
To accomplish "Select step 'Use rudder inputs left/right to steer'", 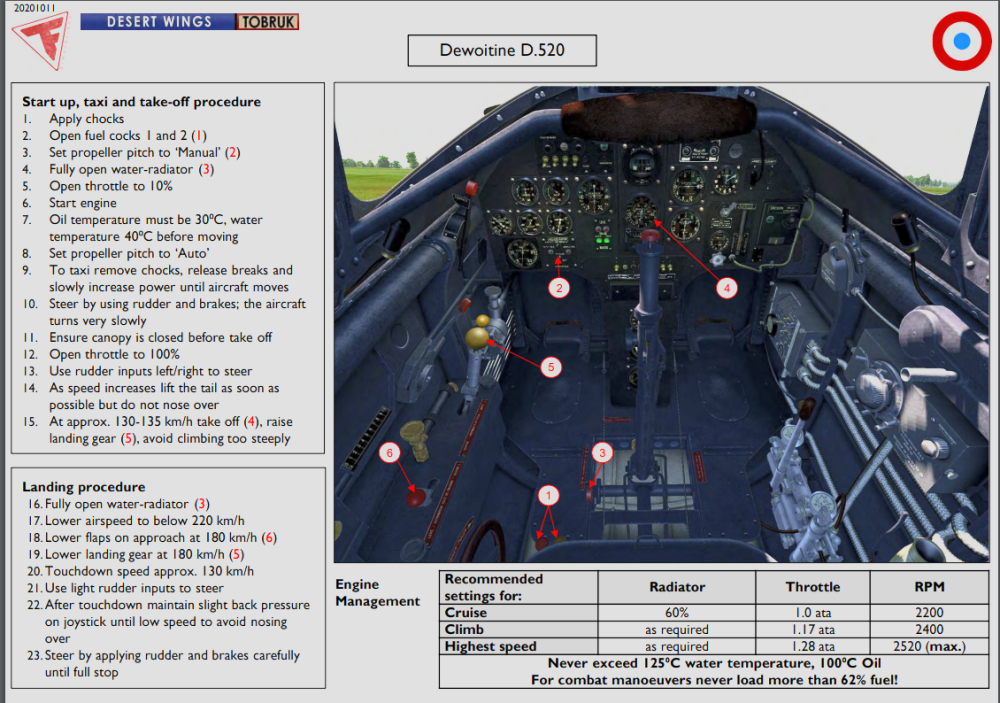I will coord(138,371).
